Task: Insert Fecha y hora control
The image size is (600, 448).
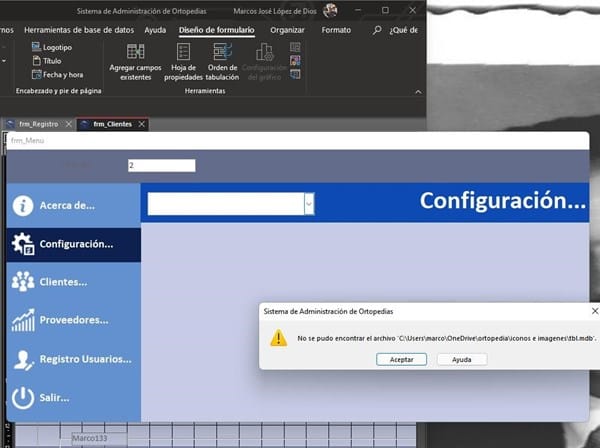Action: click(58, 75)
